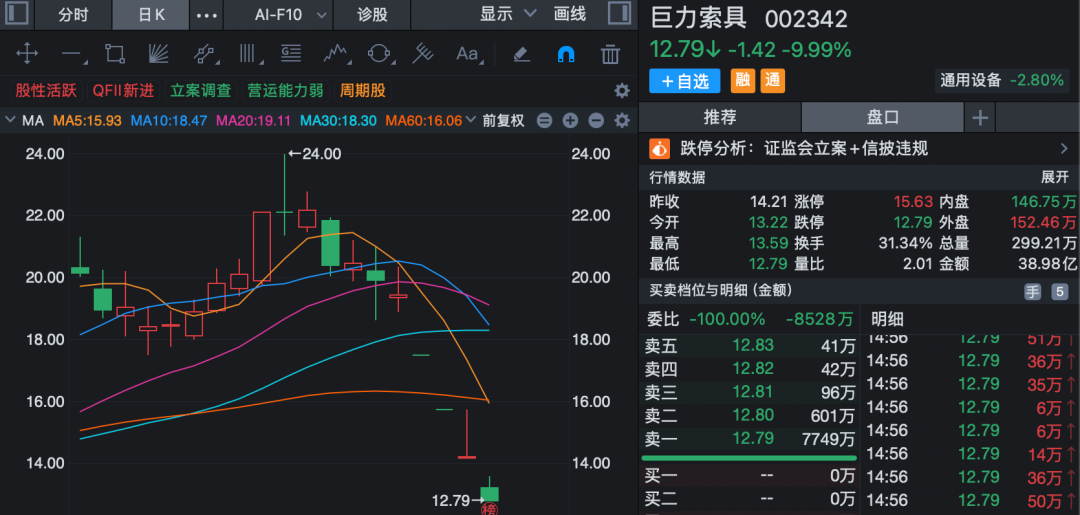This screenshot has height=515, width=1080.
Task: Click the 股性活跃 tag
Action: pos(46,91)
